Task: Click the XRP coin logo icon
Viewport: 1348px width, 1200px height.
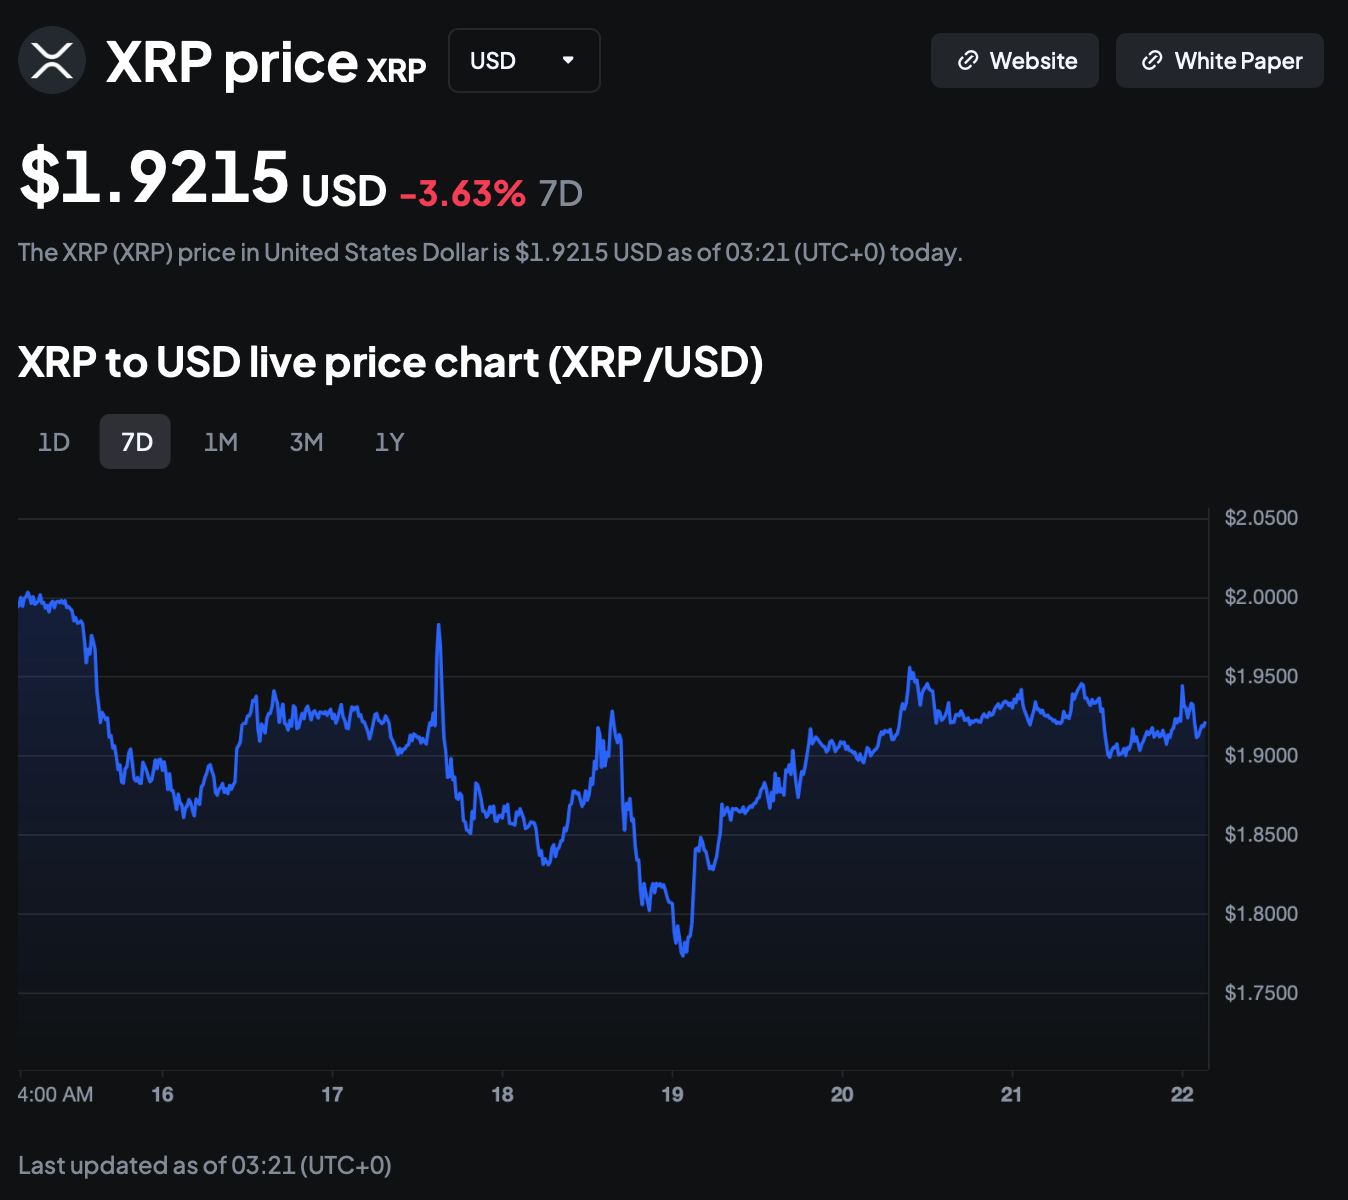Action: (52, 60)
